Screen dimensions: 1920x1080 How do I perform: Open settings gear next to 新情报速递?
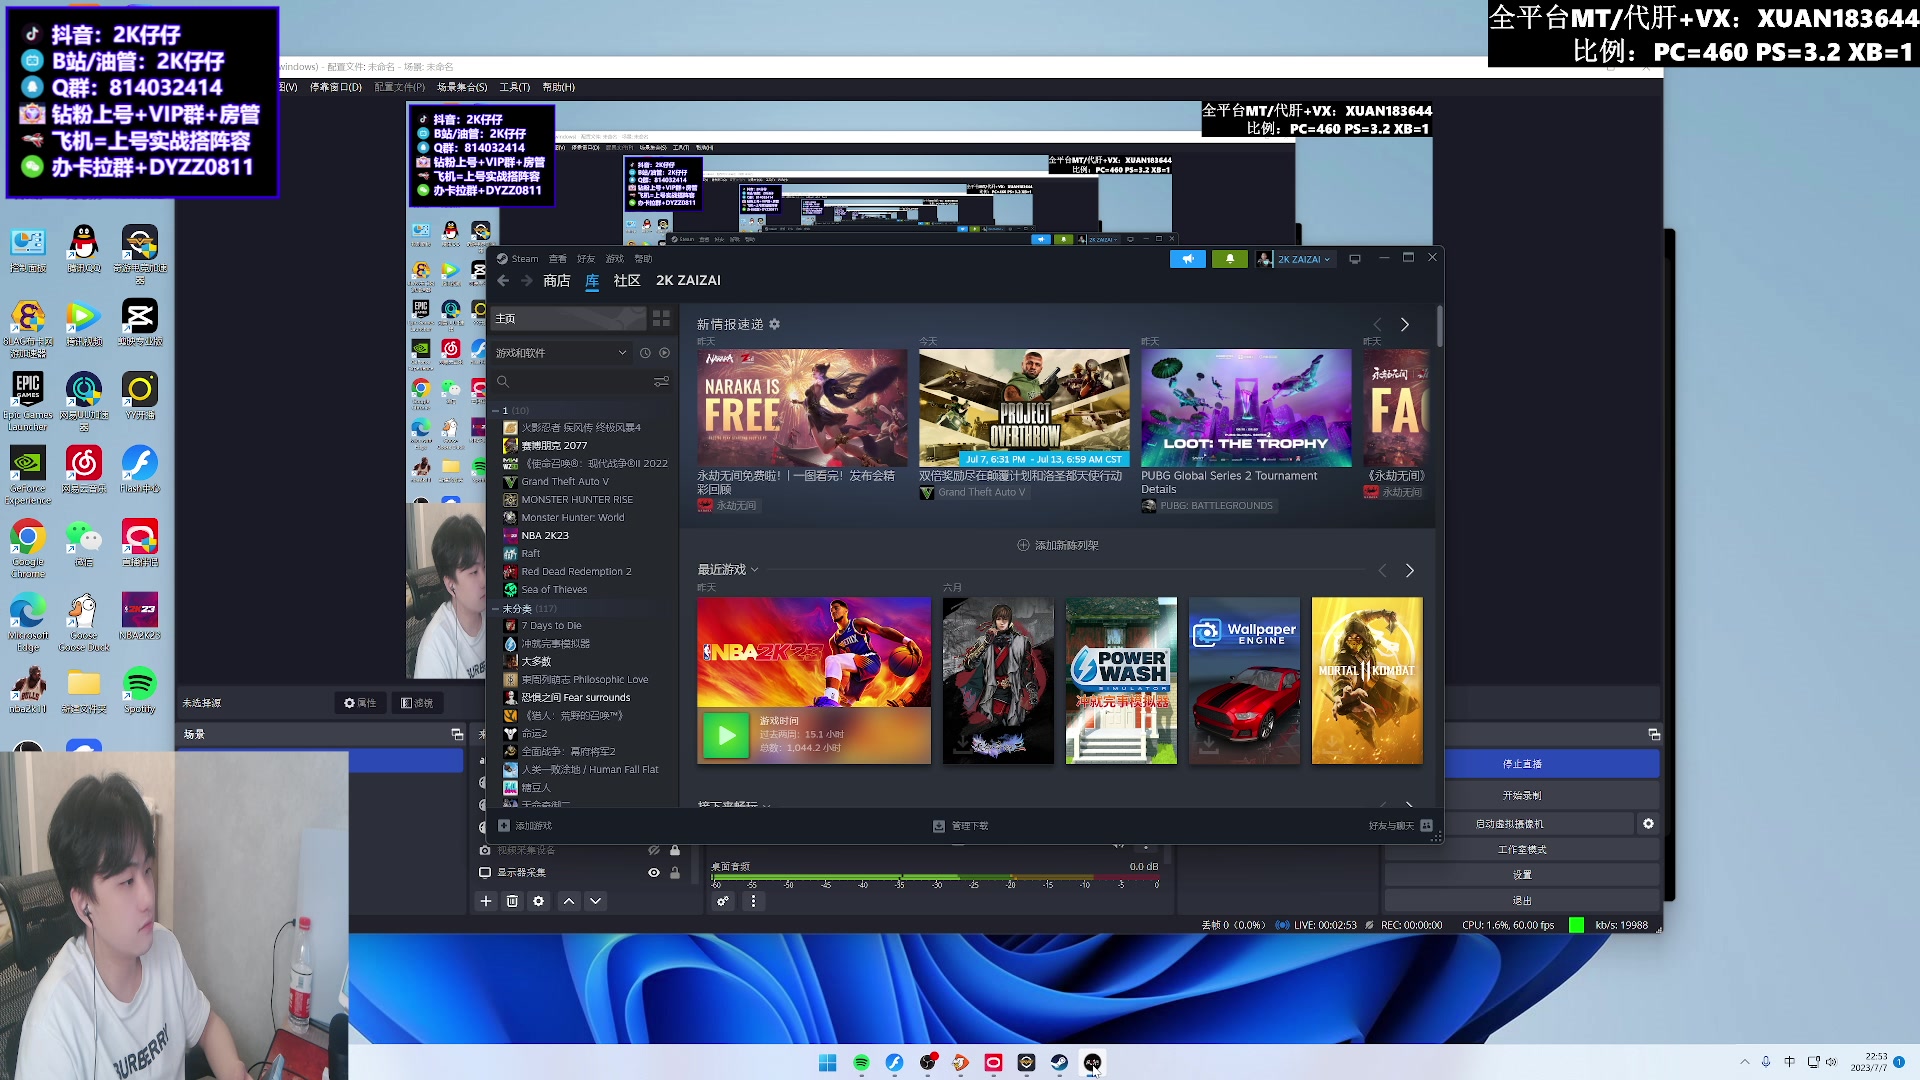[775, 324]
